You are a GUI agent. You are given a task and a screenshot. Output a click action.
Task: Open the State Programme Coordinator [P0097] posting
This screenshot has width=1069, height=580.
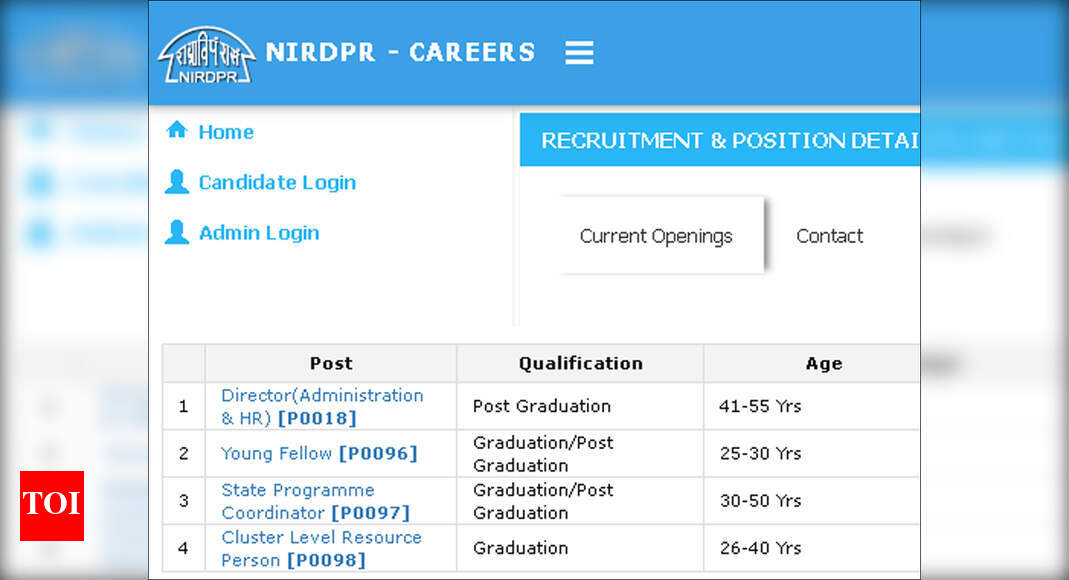pyautogui.click(x=315, y=501)
